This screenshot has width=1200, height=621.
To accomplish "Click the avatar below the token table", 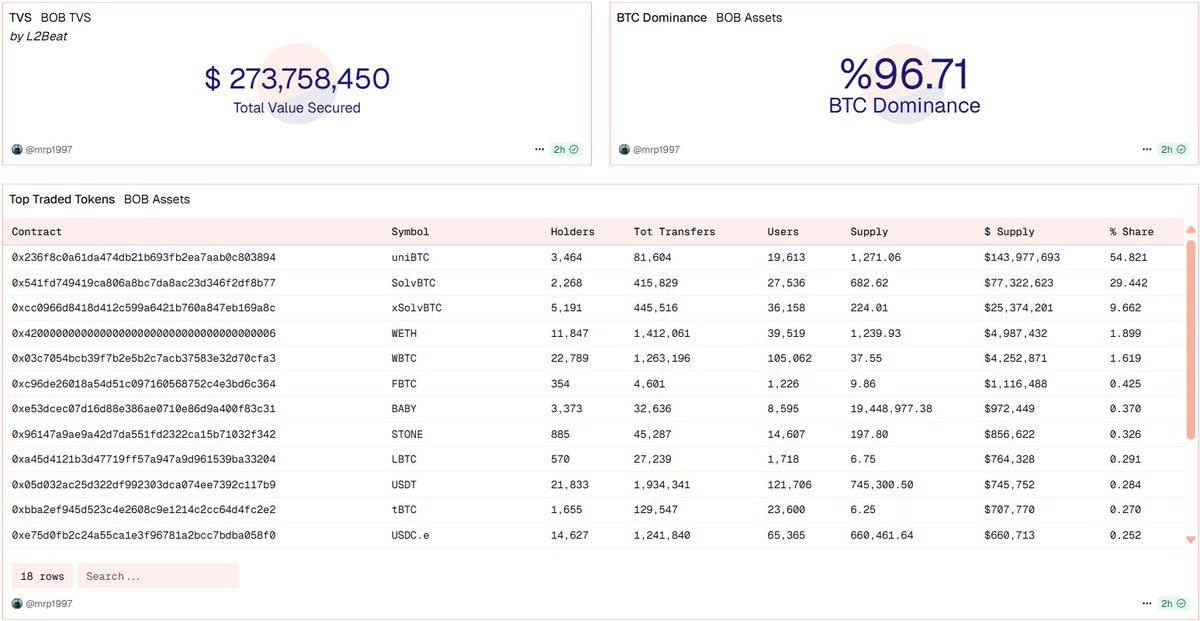I will pyautogui.click(x=17, y=603).
